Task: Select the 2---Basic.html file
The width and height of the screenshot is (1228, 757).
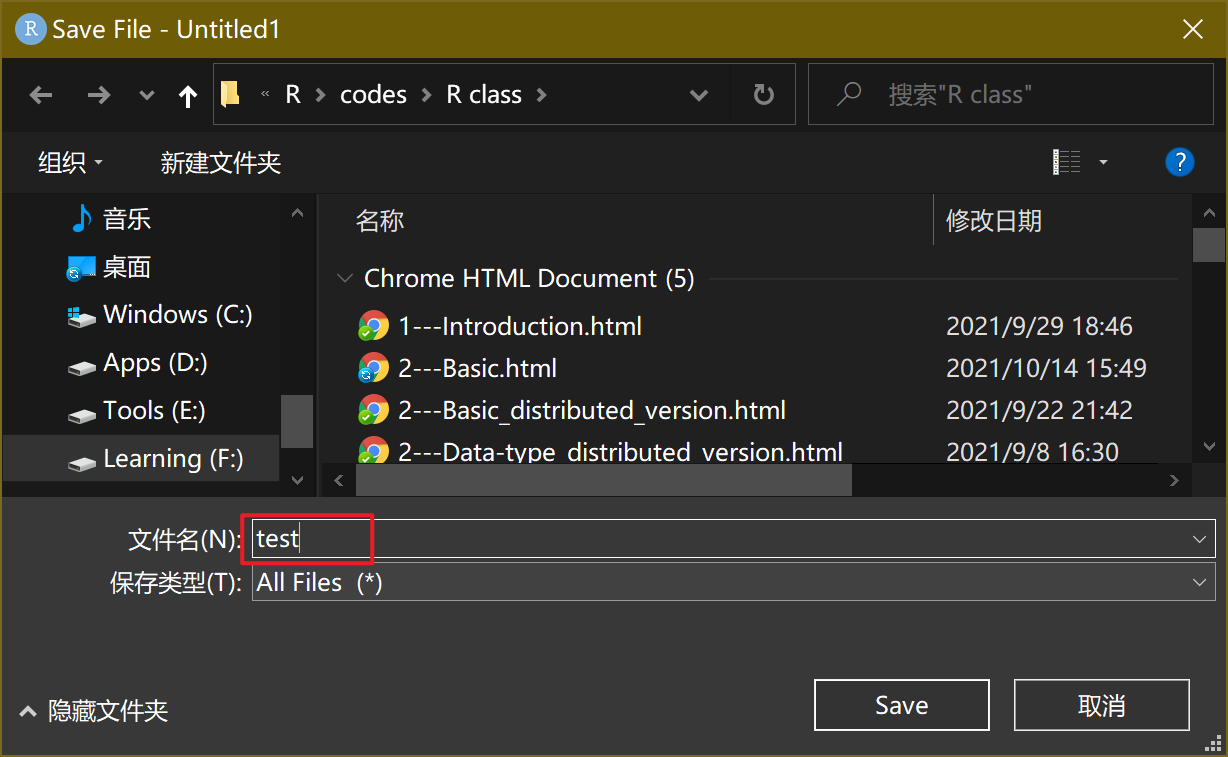Action: tap(477, 368)
